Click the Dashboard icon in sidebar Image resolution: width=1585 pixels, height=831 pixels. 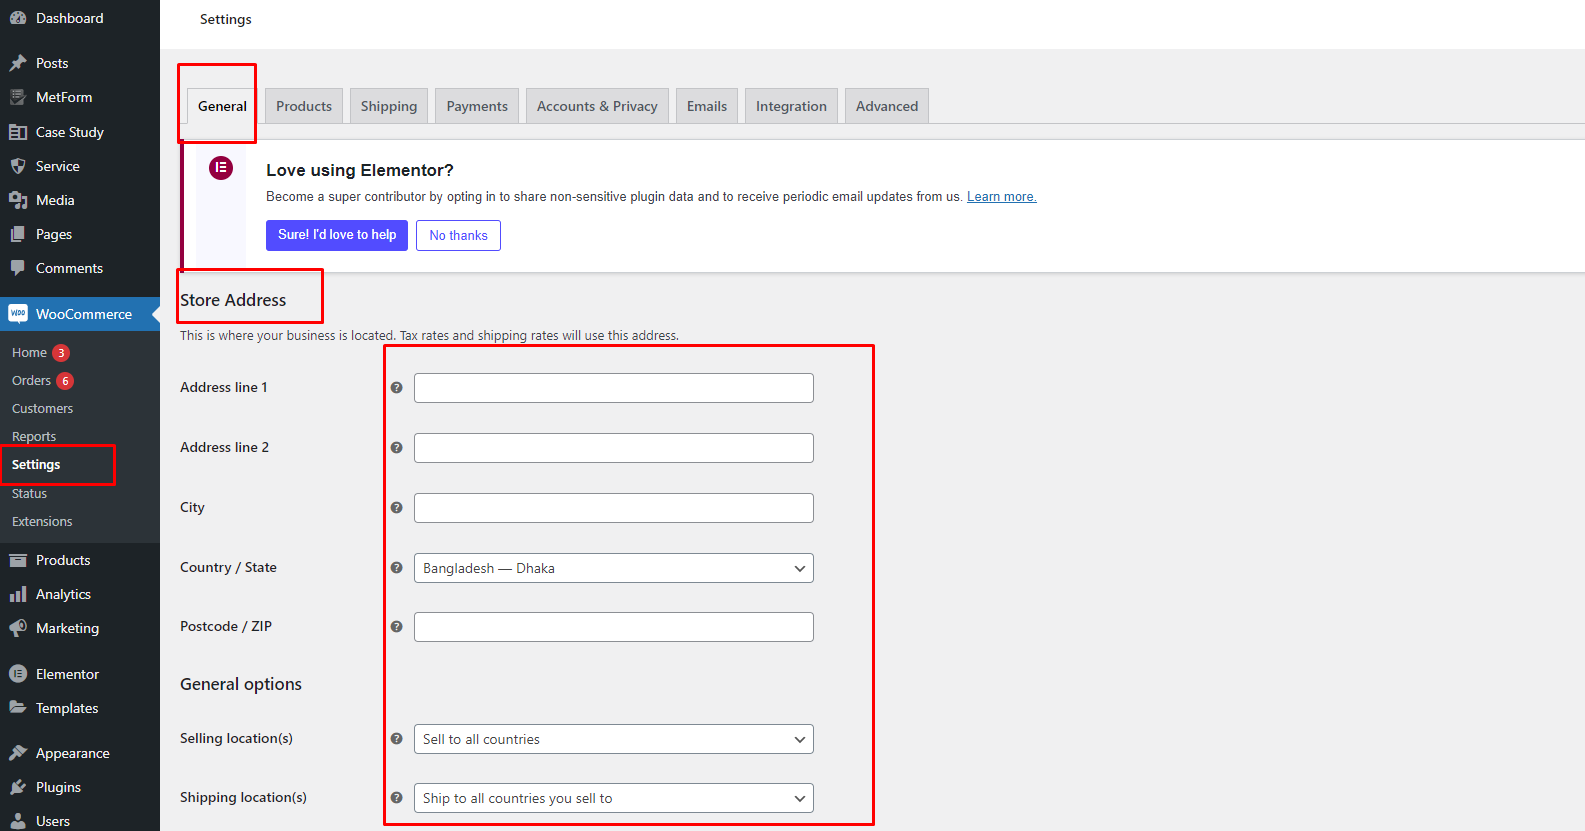click(x=18, y=18)
